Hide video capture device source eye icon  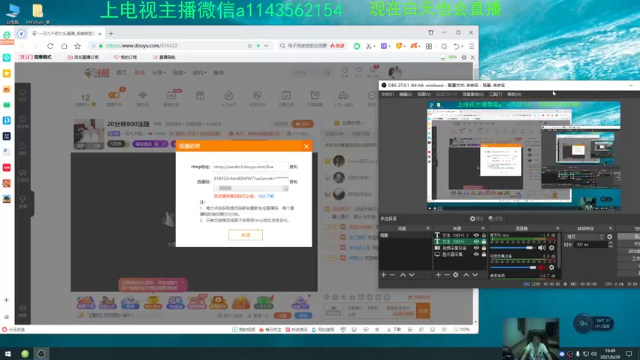coord(476,248)
